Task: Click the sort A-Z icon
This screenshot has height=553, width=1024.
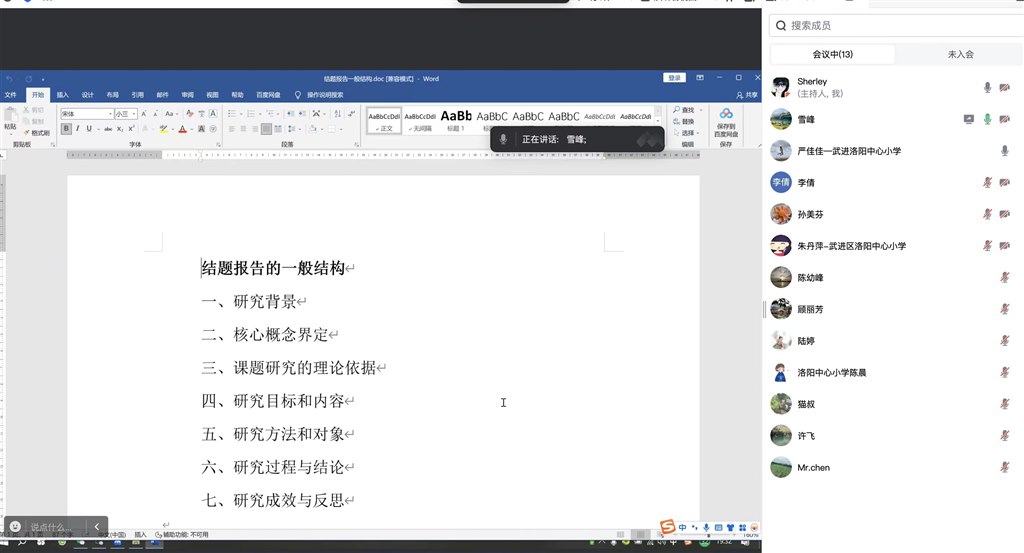Action: 338,114
